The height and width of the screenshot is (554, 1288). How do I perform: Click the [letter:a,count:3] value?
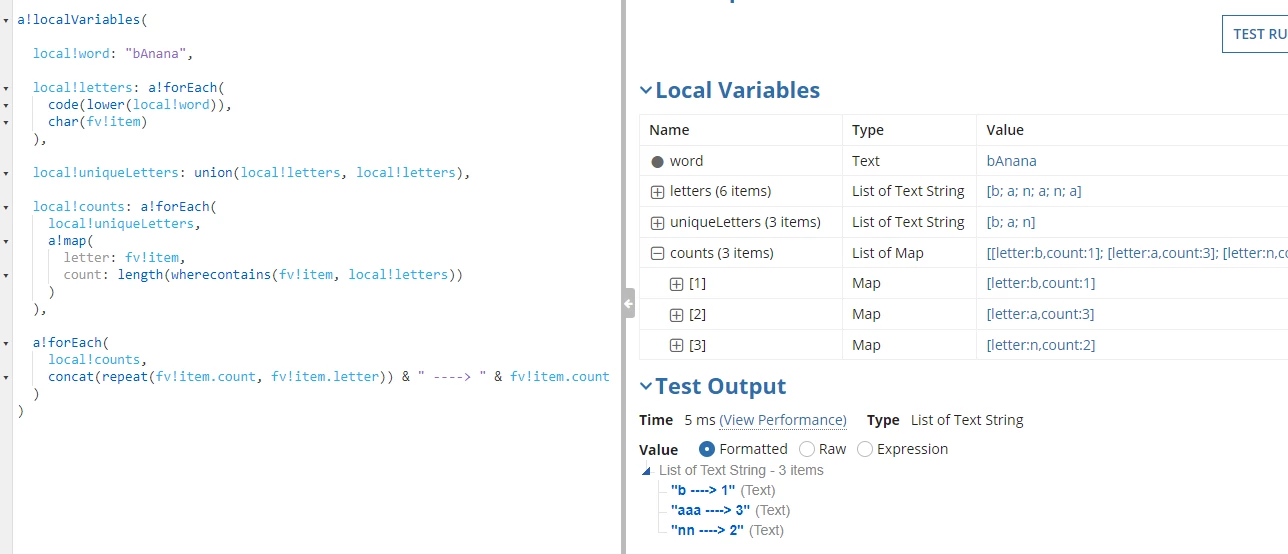click(x=1040, y=314)
